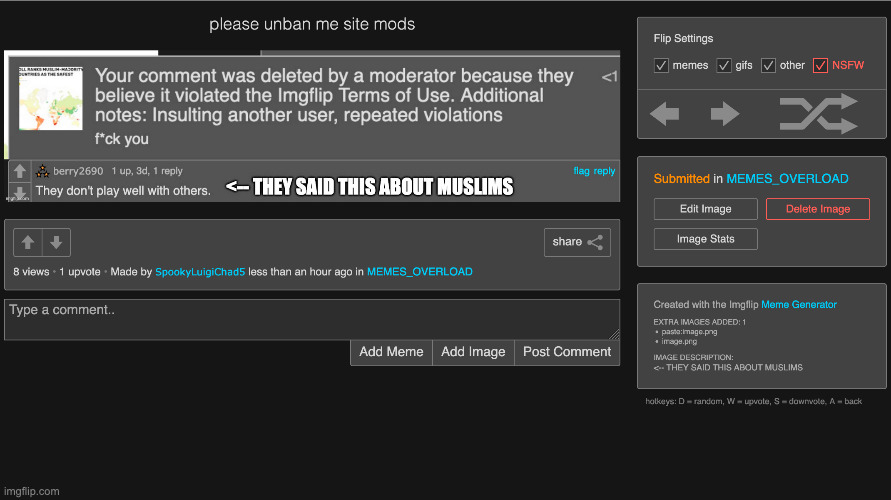
Task: Grab the comment box resize handle
Action: [x=614, y=335]
